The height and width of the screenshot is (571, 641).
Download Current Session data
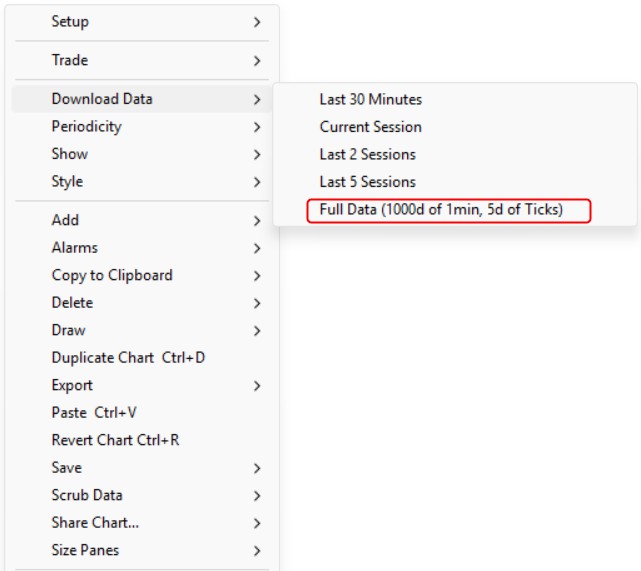click(x=371, y=127)
